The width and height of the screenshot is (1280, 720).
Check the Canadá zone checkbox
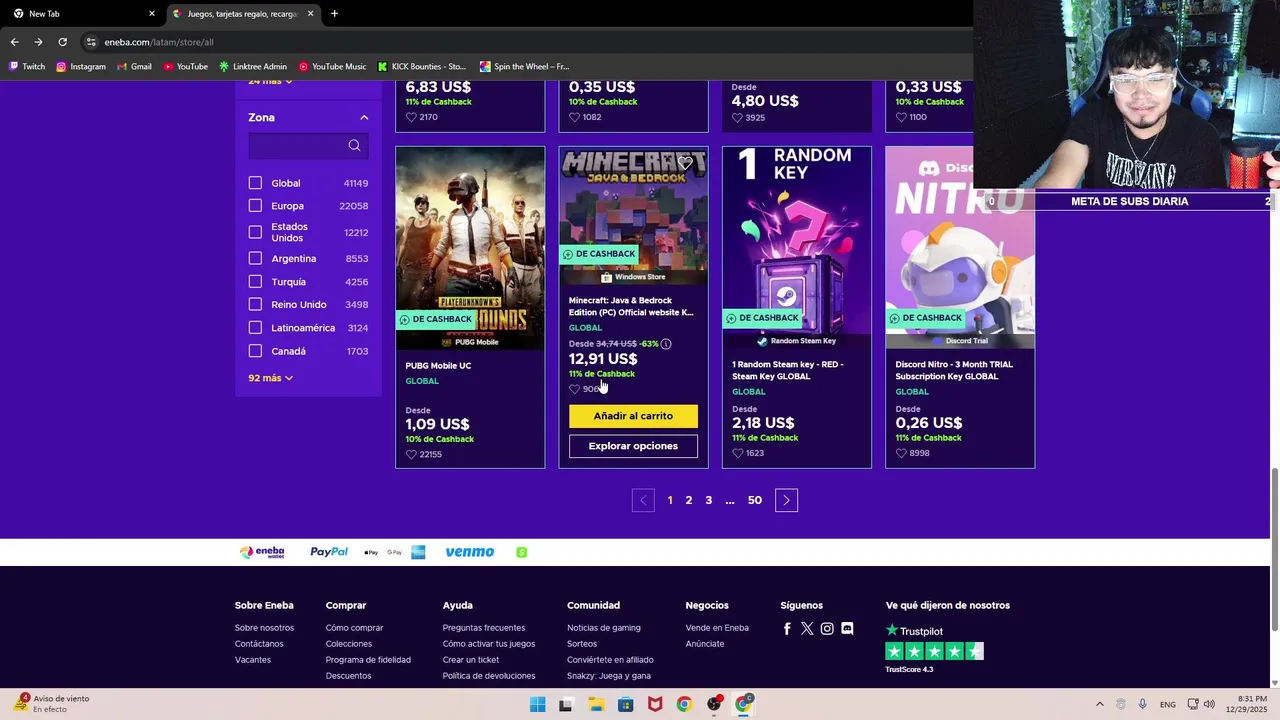point(255,351)
